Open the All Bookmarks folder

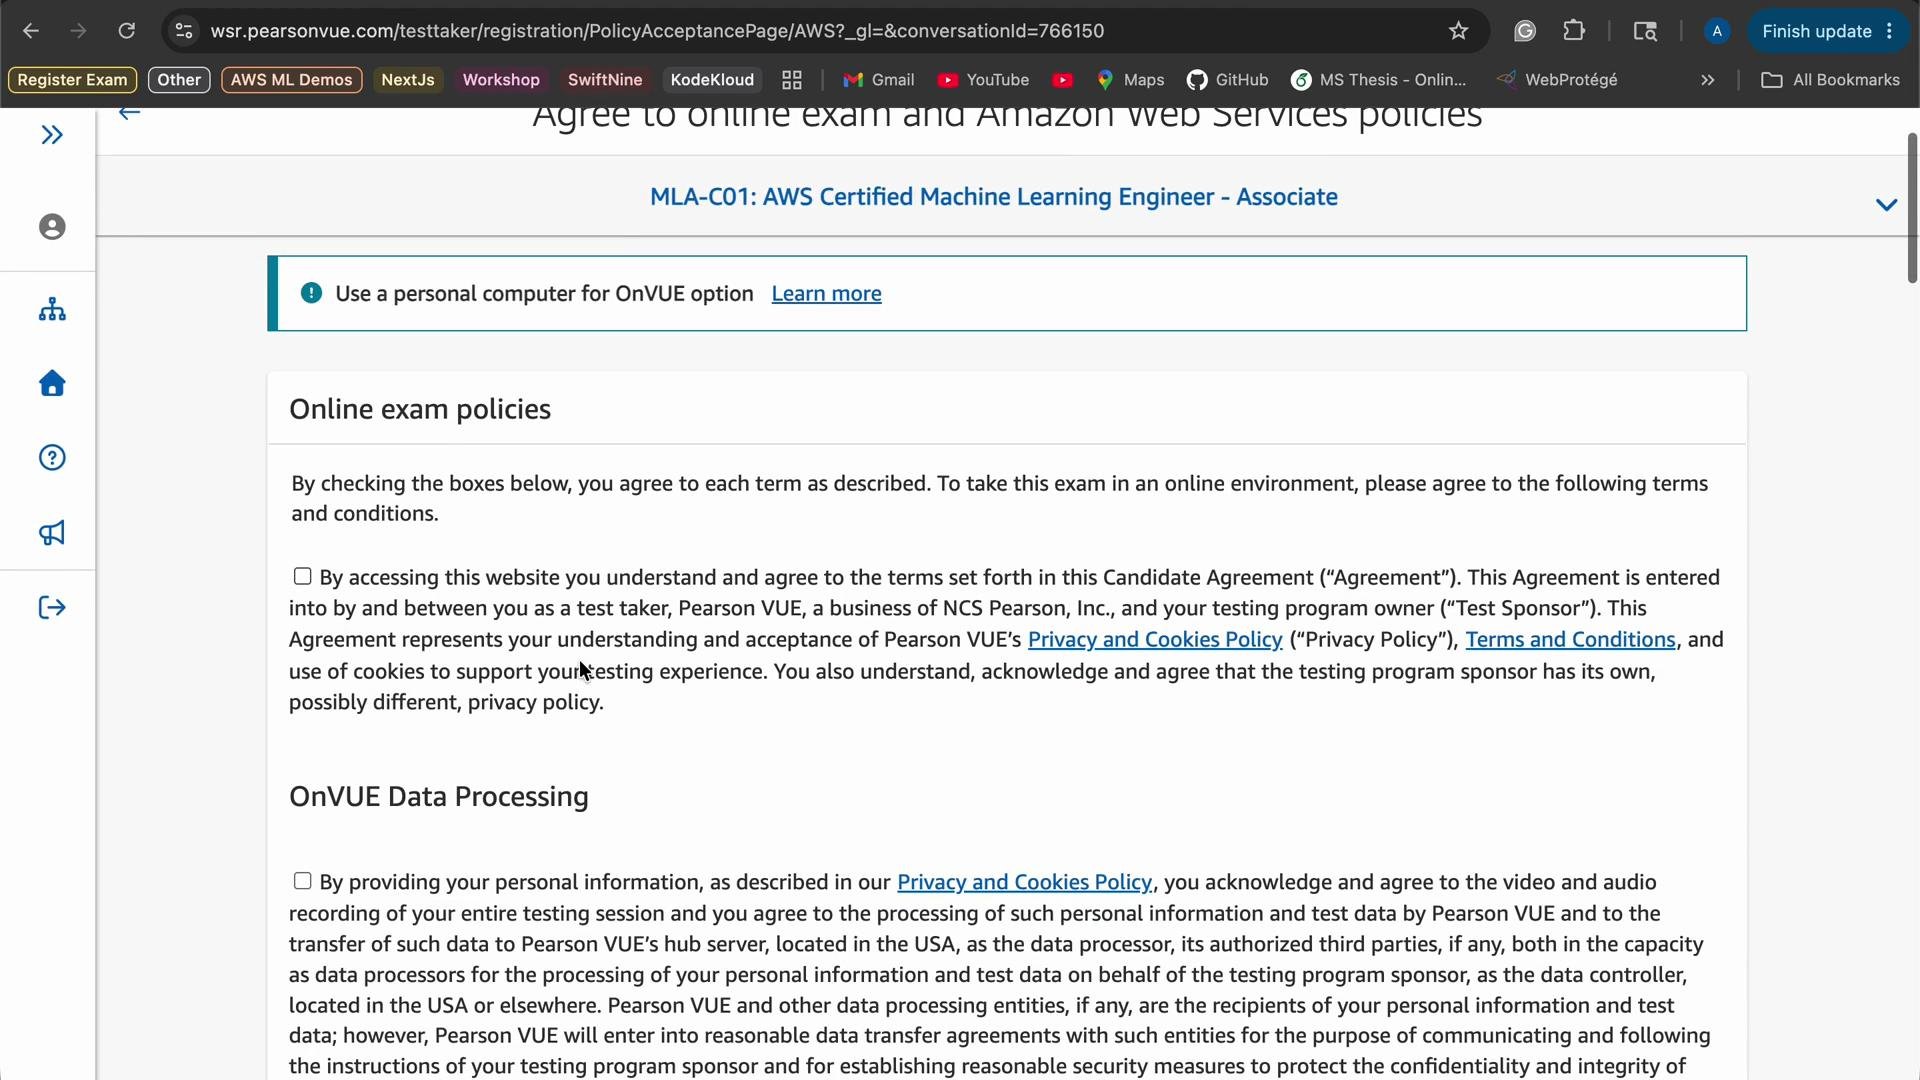tap(1830, 80)
